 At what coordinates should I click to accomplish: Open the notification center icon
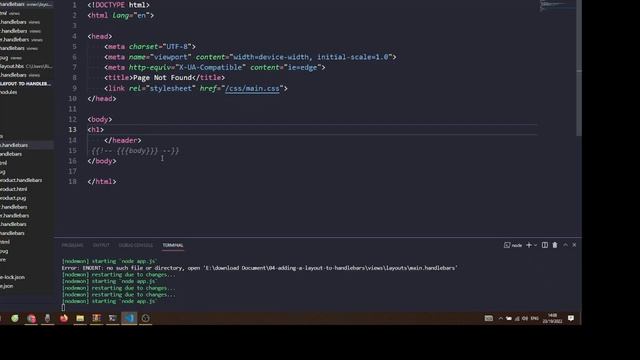pos(571,318)
